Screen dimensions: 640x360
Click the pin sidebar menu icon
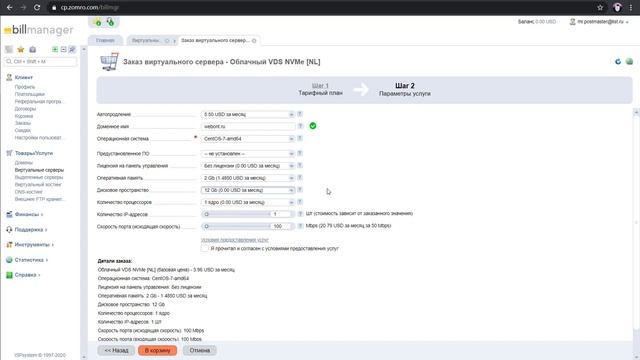(72, 49)
